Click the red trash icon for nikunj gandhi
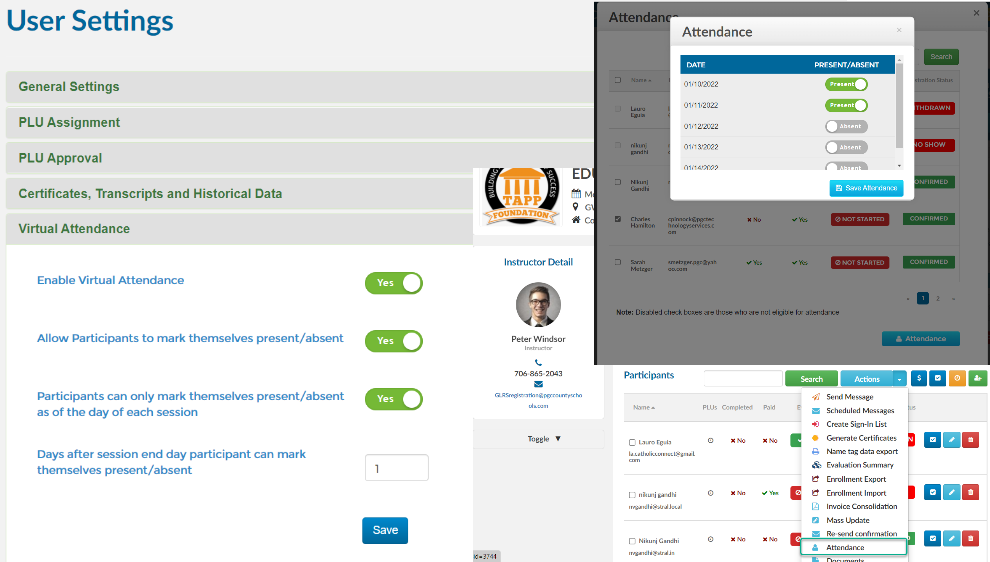The width and height of the screenshot is (990, 562). point(970,492)
